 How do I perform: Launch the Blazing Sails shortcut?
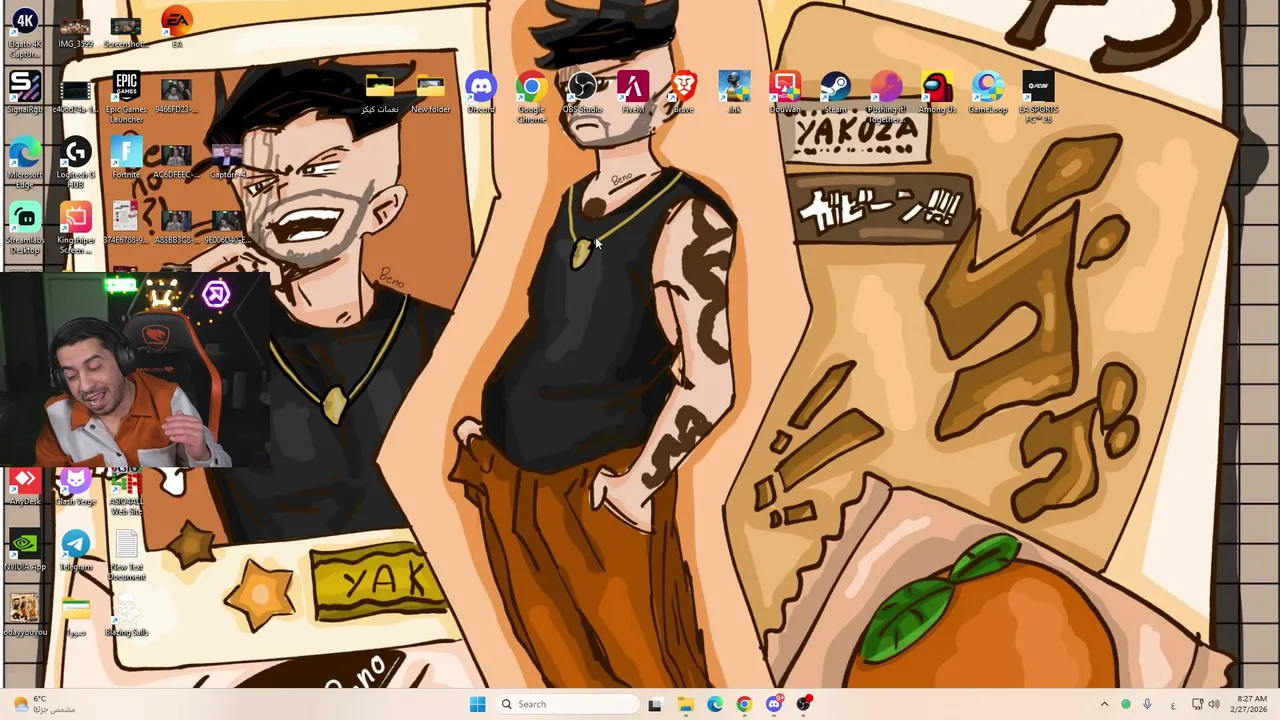(126, 616)
